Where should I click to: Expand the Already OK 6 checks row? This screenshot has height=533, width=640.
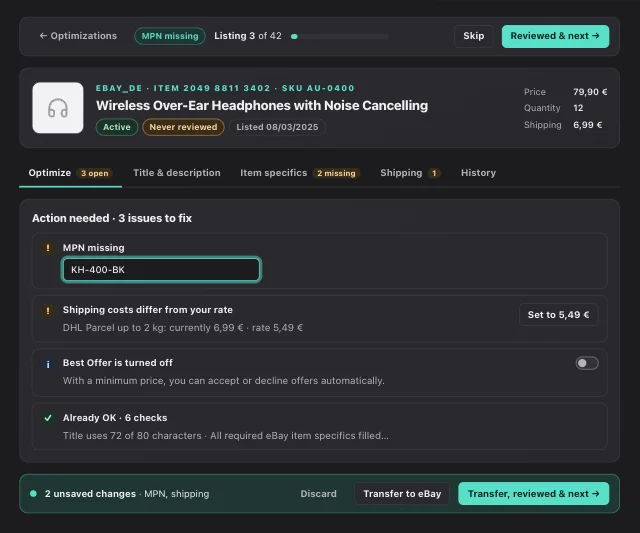[320, 426]
